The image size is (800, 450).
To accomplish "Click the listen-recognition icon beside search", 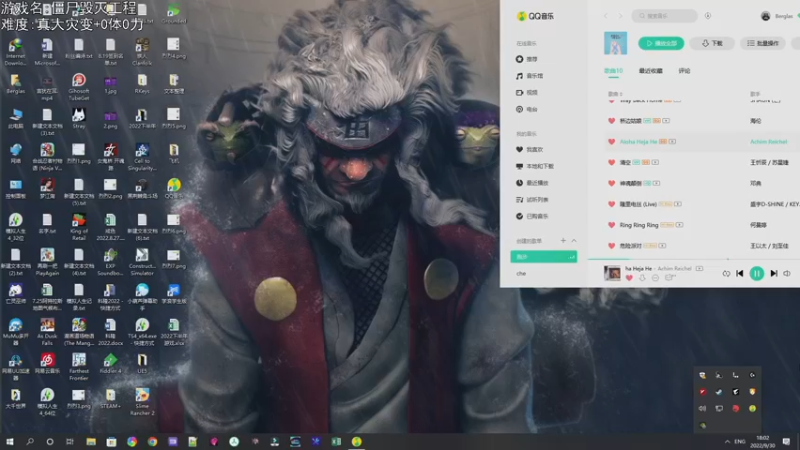I will tap(708, 16).
